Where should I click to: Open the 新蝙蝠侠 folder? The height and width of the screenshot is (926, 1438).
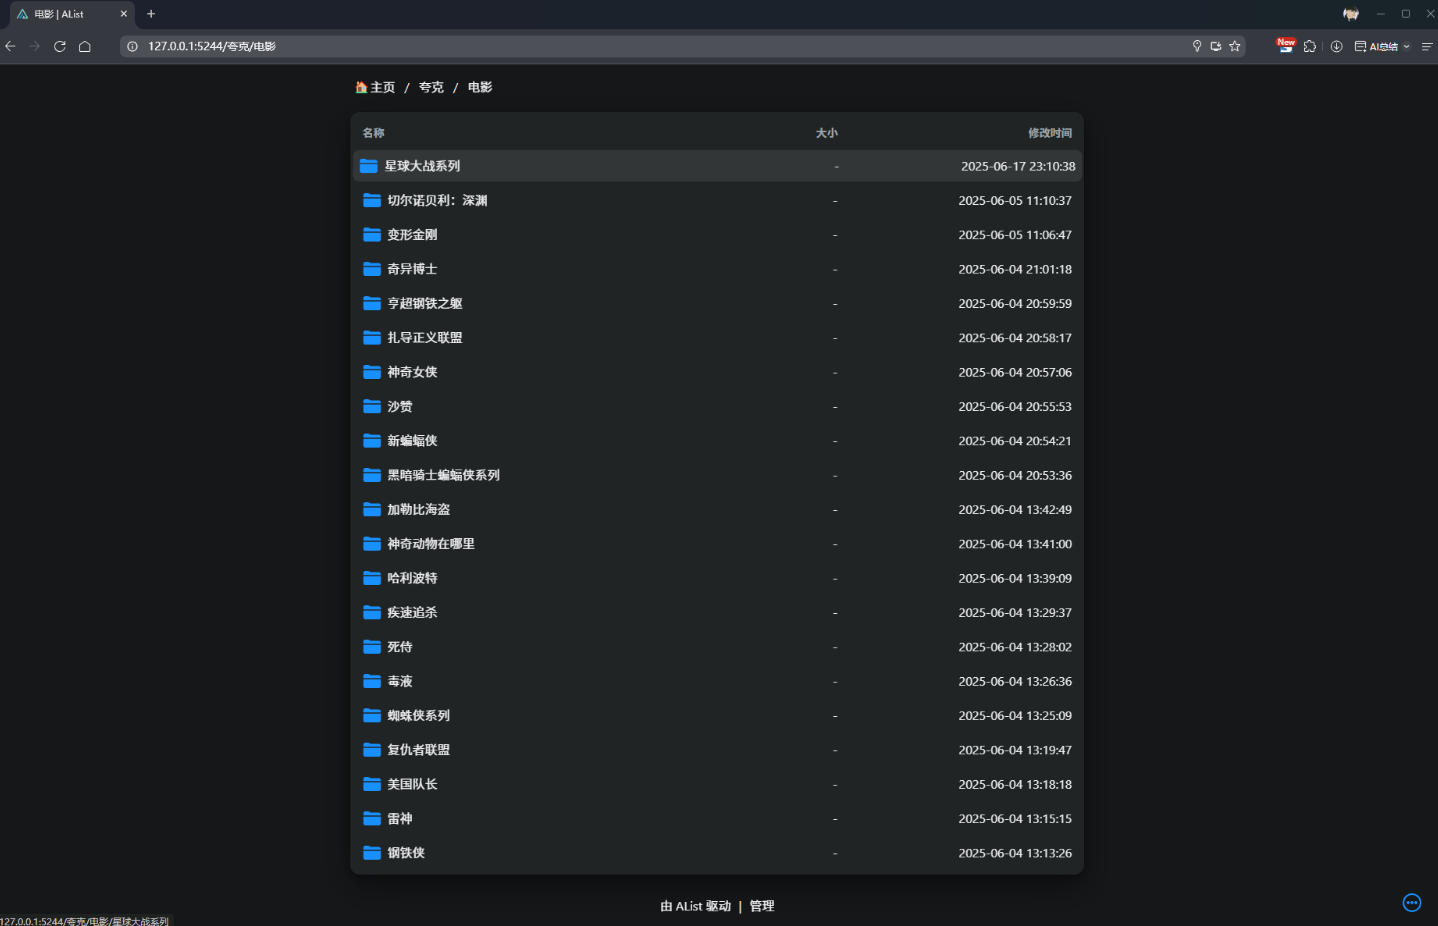[x=717, y=441]
